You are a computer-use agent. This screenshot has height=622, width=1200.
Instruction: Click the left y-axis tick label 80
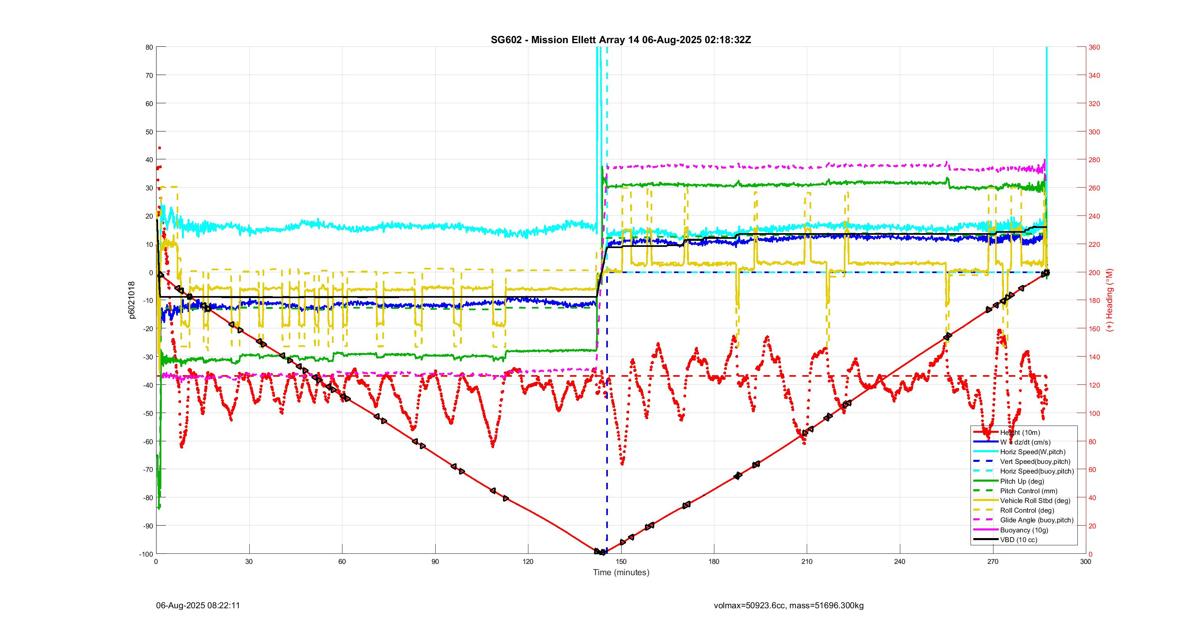148,47
